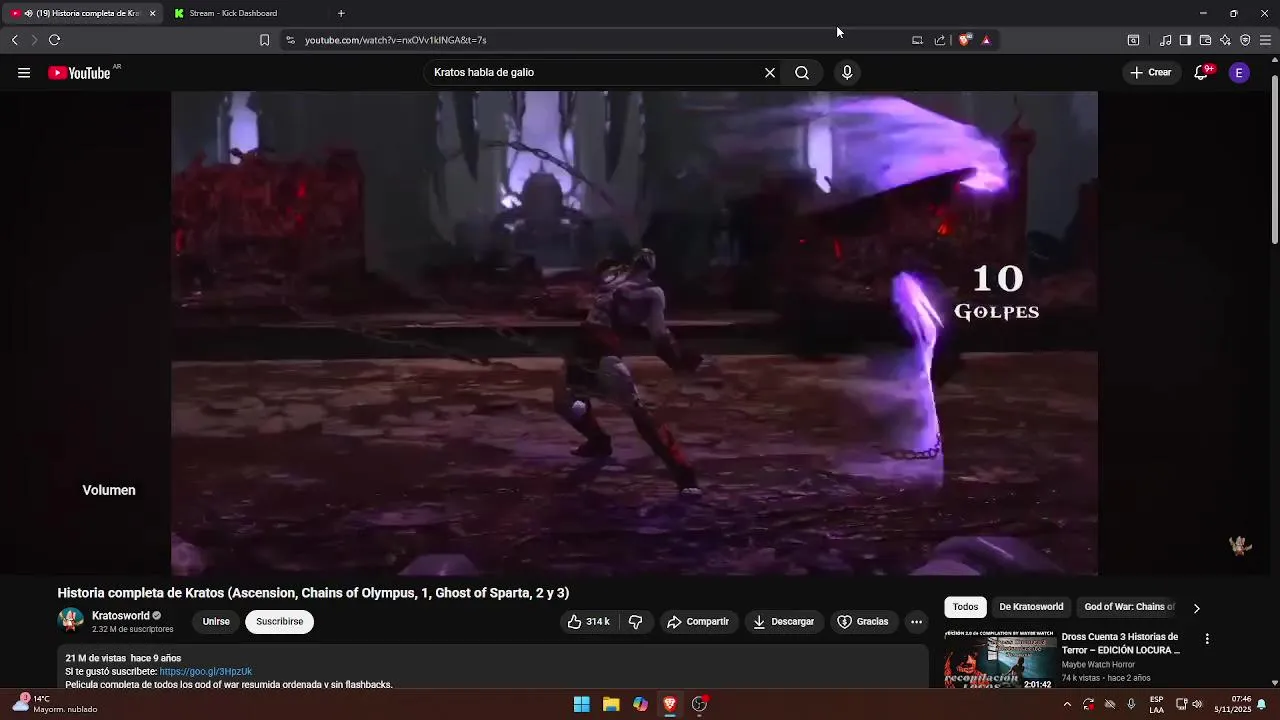
Task: Clear the search box with X
Action: pyautogui.click(x=770, y=73)
